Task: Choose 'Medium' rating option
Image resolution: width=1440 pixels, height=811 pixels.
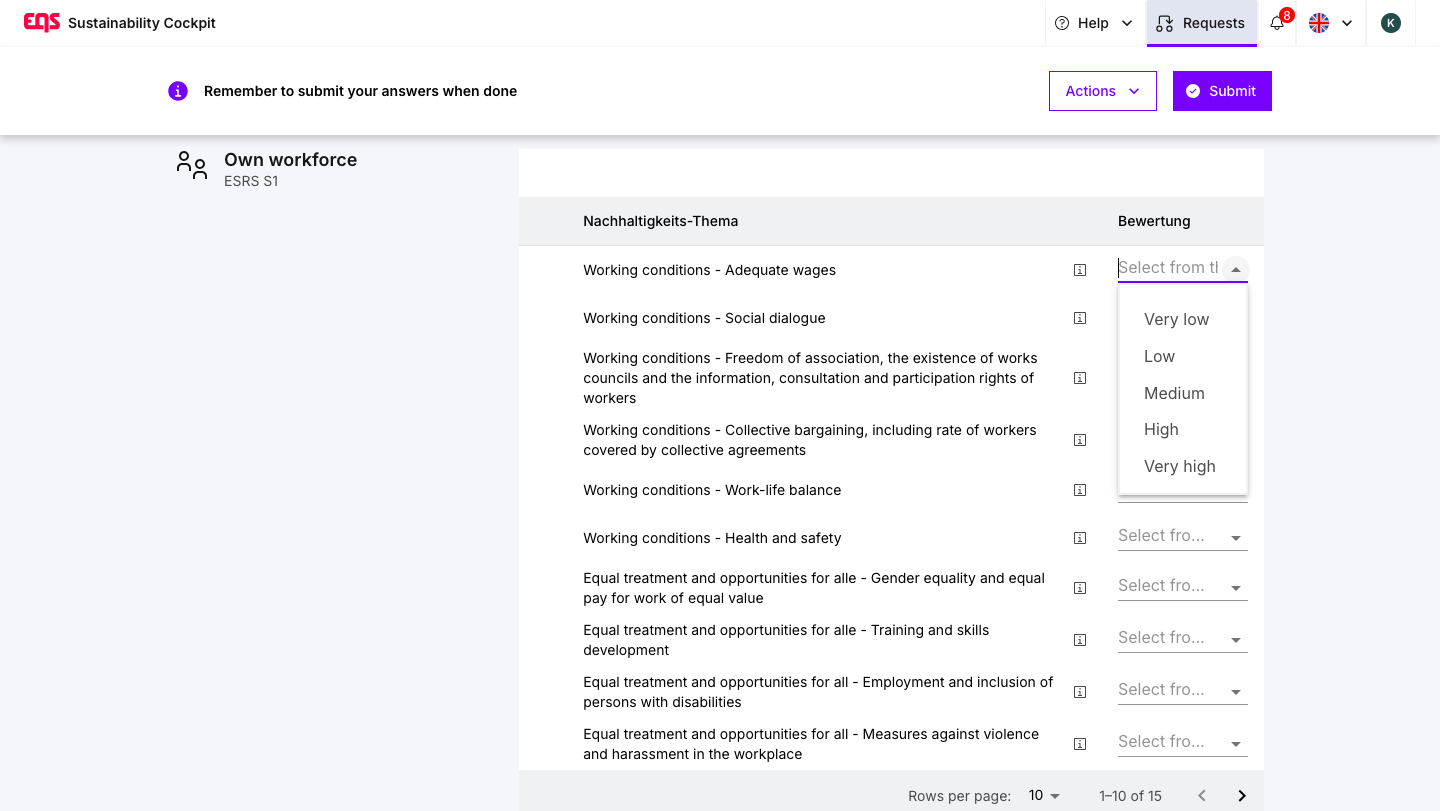Action: [1174, 393]
